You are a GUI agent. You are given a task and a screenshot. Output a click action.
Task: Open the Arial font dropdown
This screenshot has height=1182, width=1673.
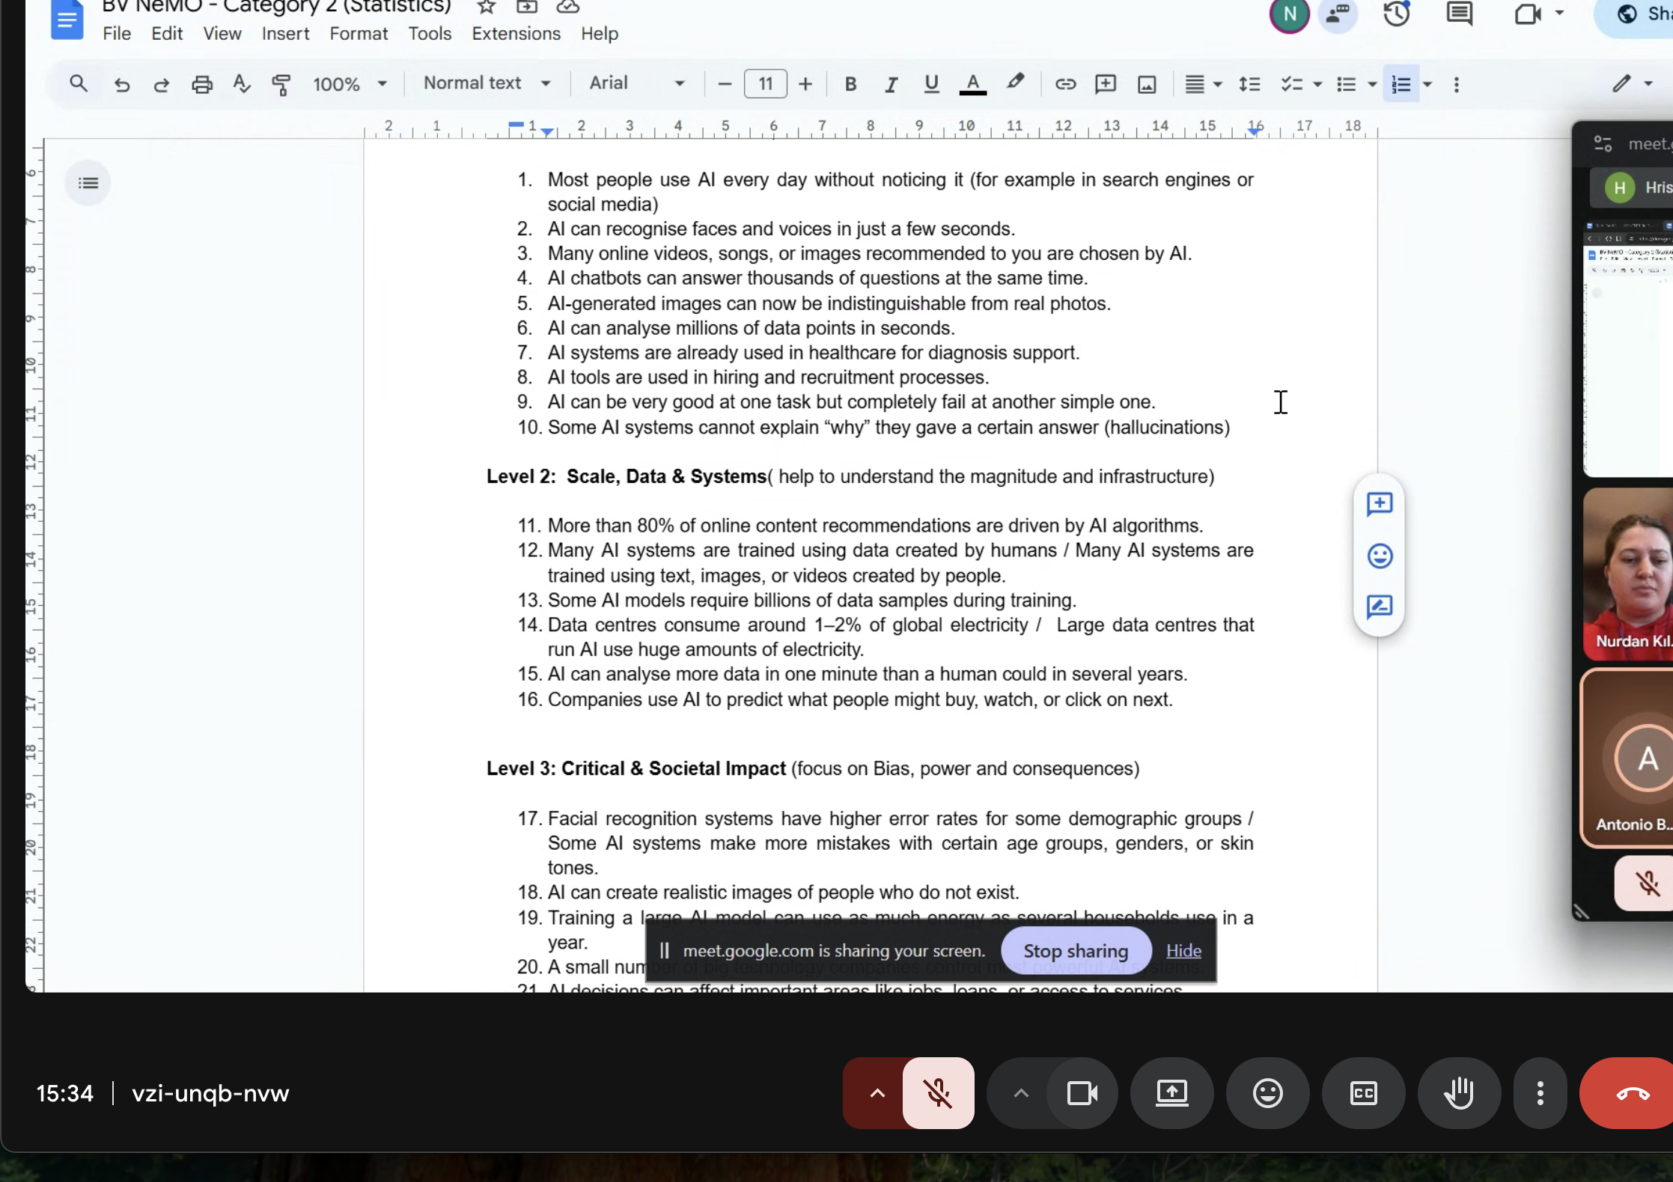pos(637,83)
